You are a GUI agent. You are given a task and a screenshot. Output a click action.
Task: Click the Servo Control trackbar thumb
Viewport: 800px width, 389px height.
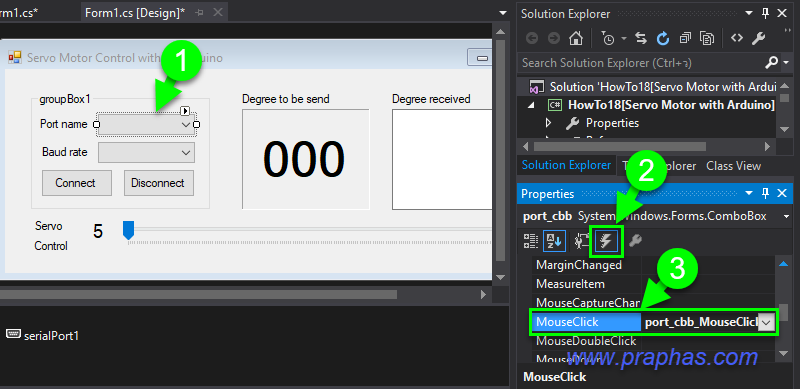[x=128, y=230]
